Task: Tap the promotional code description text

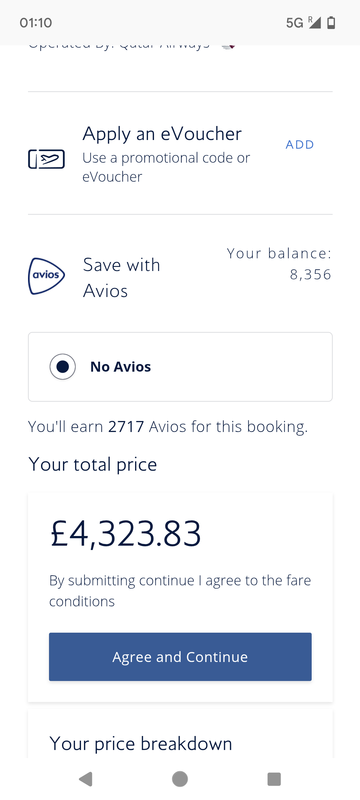Action: tap(166, 167)
